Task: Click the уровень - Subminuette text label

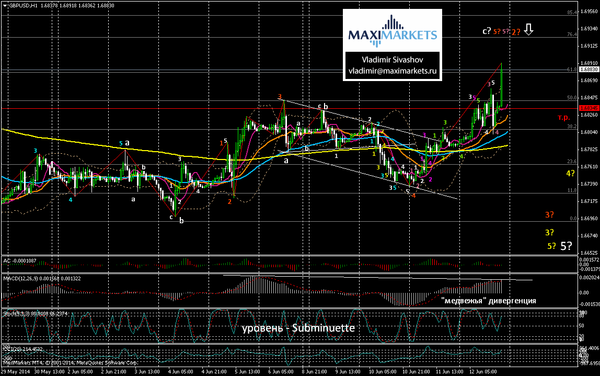Action: [298, 328]
